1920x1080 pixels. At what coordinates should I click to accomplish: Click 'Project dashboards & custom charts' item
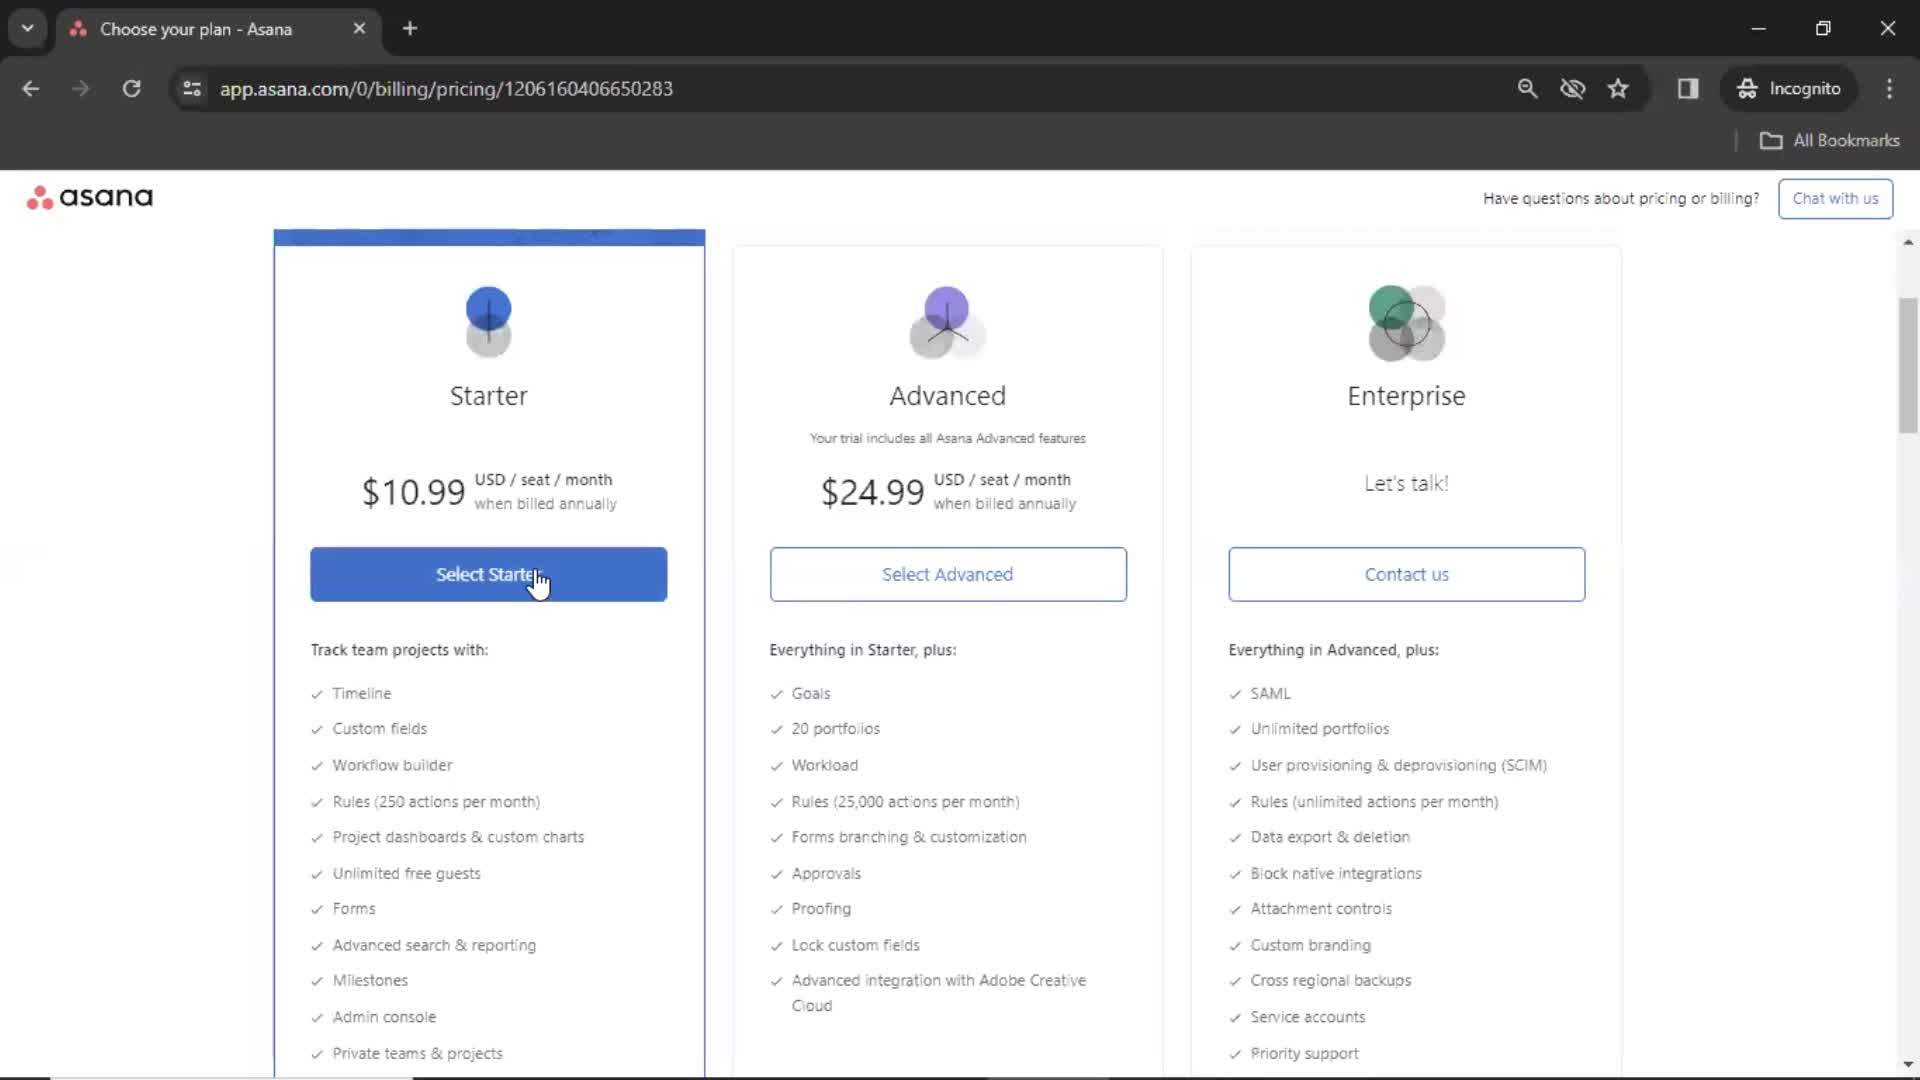click(458, 837)
